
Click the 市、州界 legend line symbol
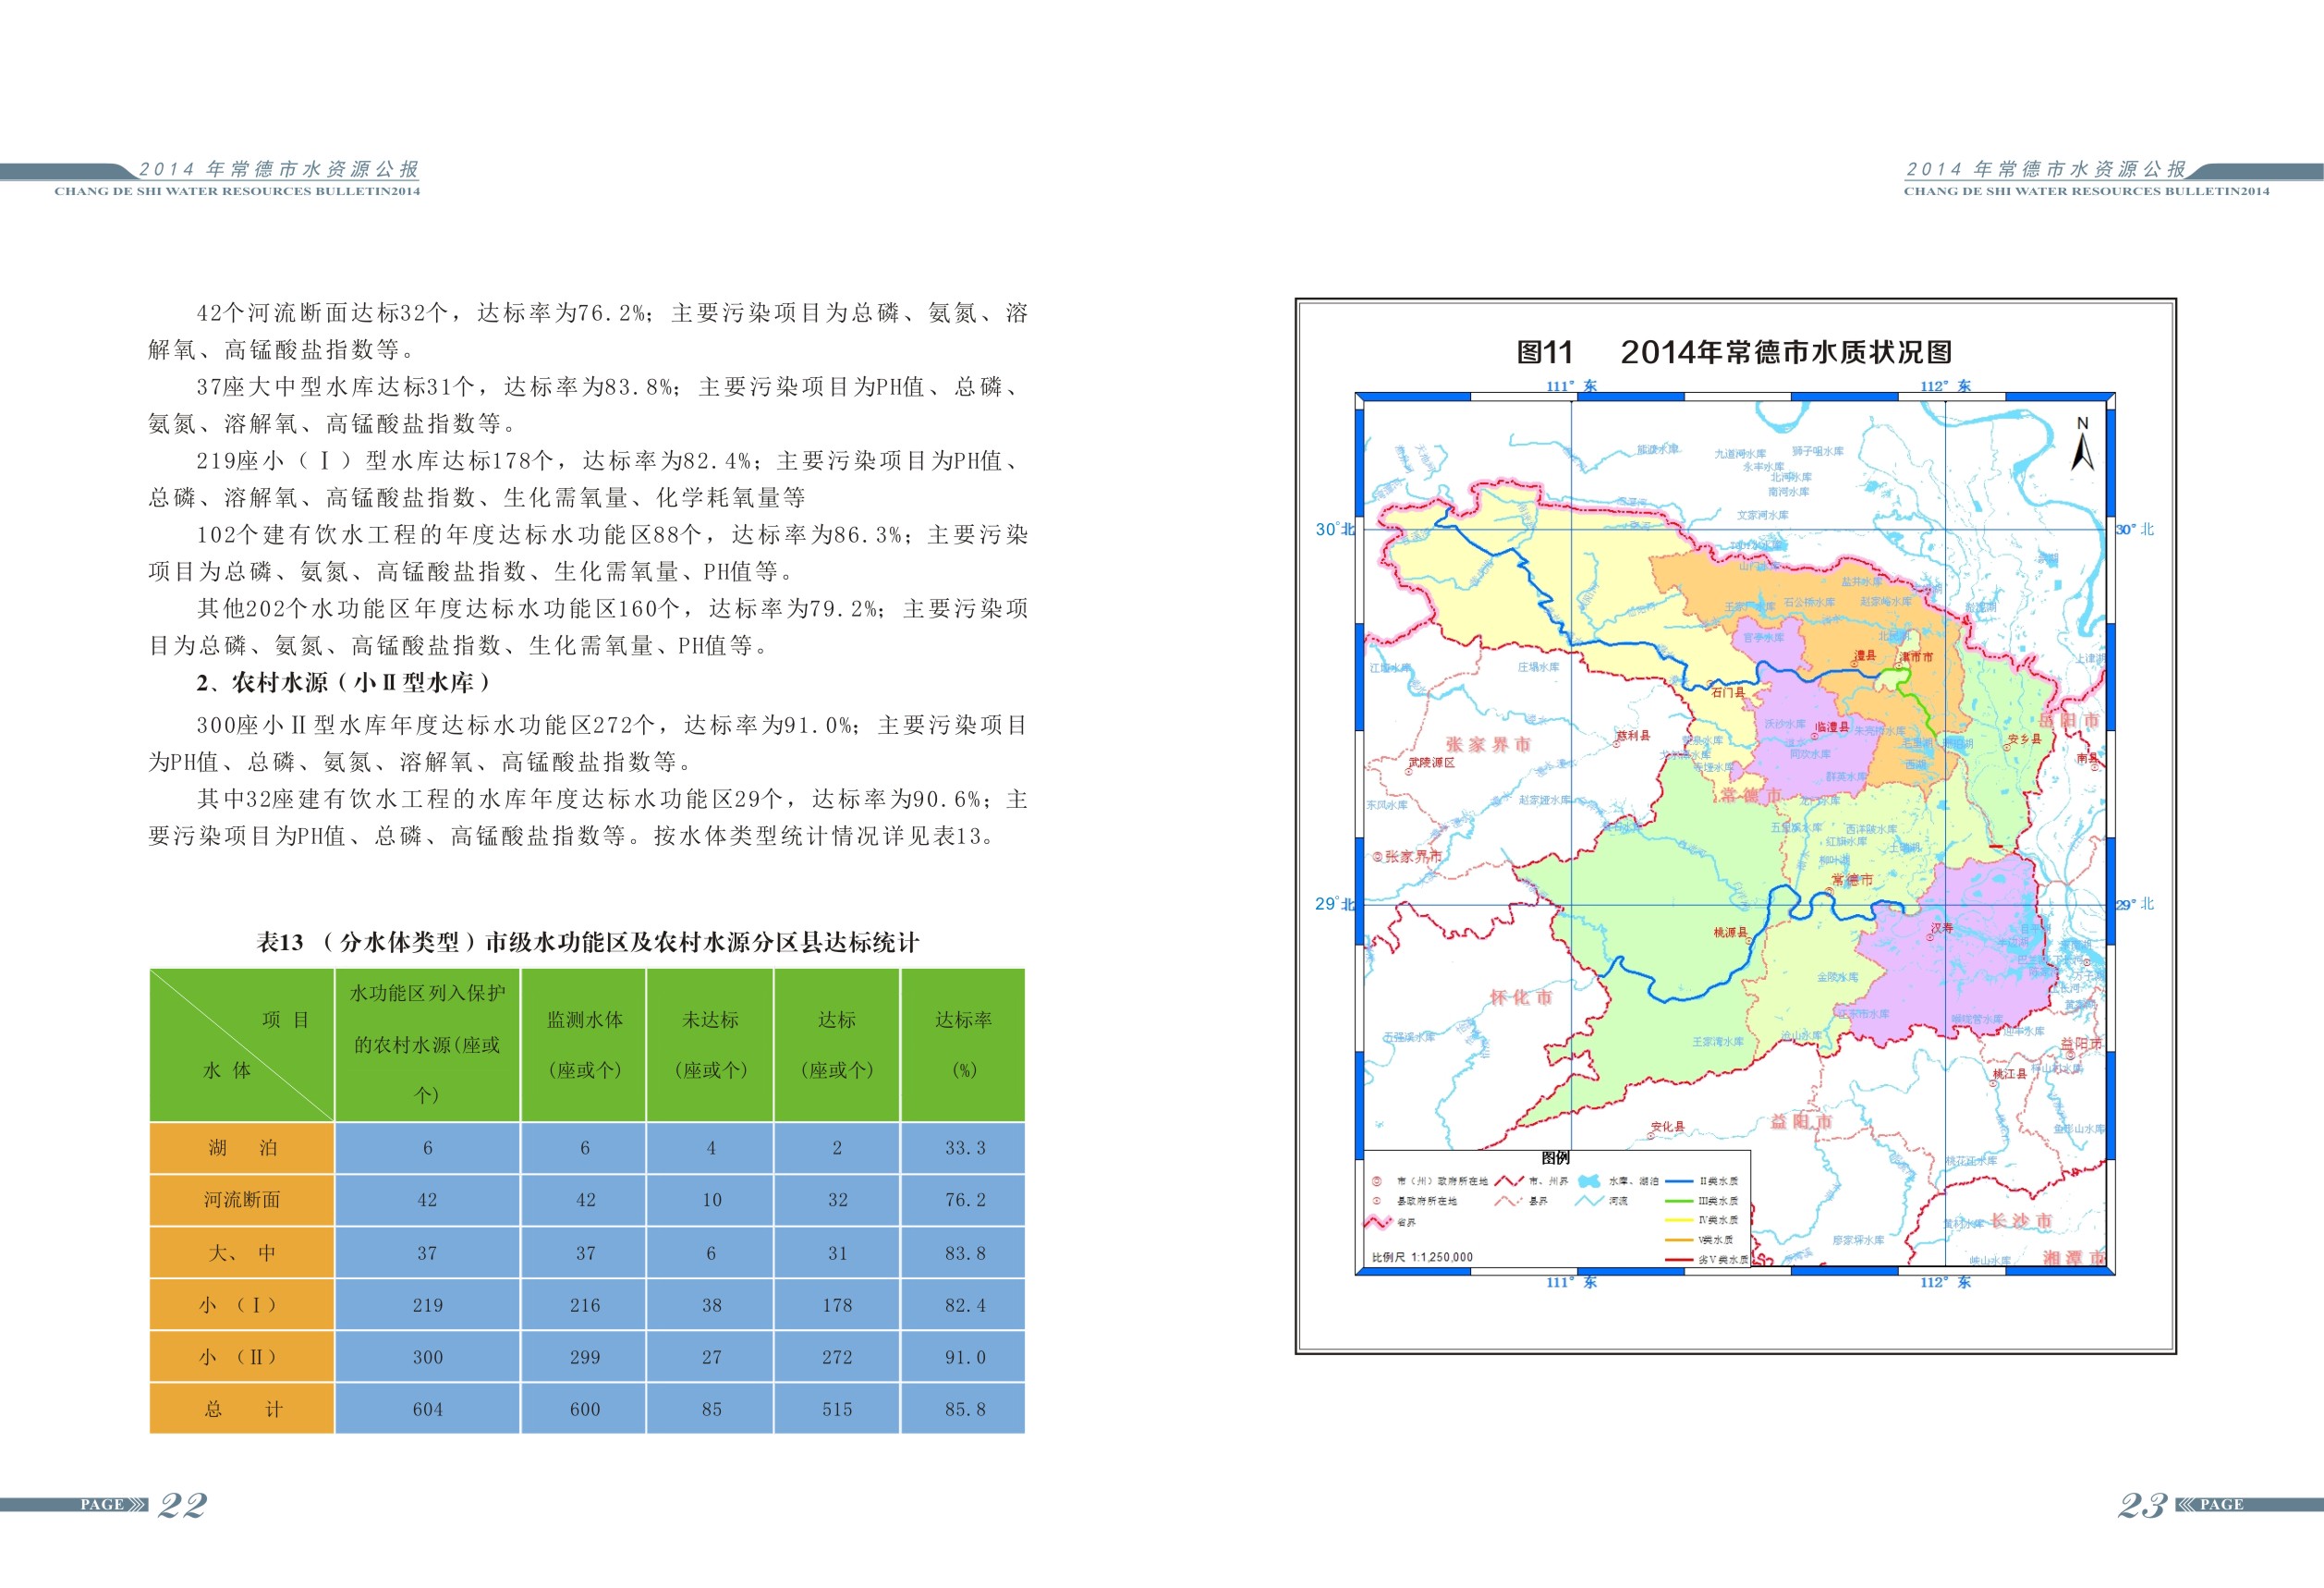click(x=1510, y=1182)
